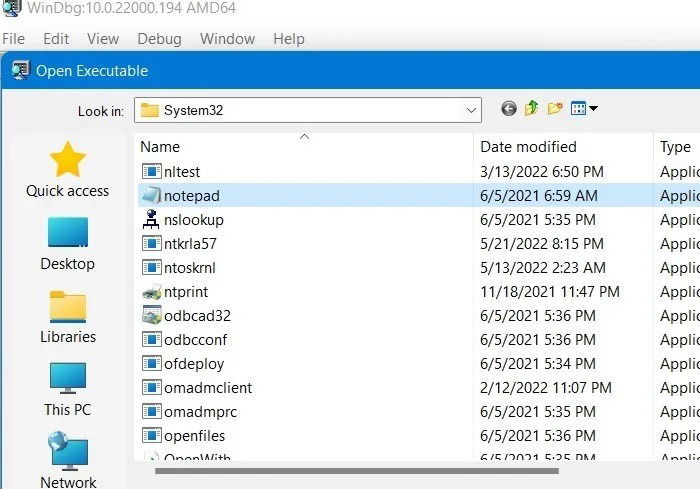
Task: Sort files by Type column
Action: pyautogui.click(x=676, y=146)
